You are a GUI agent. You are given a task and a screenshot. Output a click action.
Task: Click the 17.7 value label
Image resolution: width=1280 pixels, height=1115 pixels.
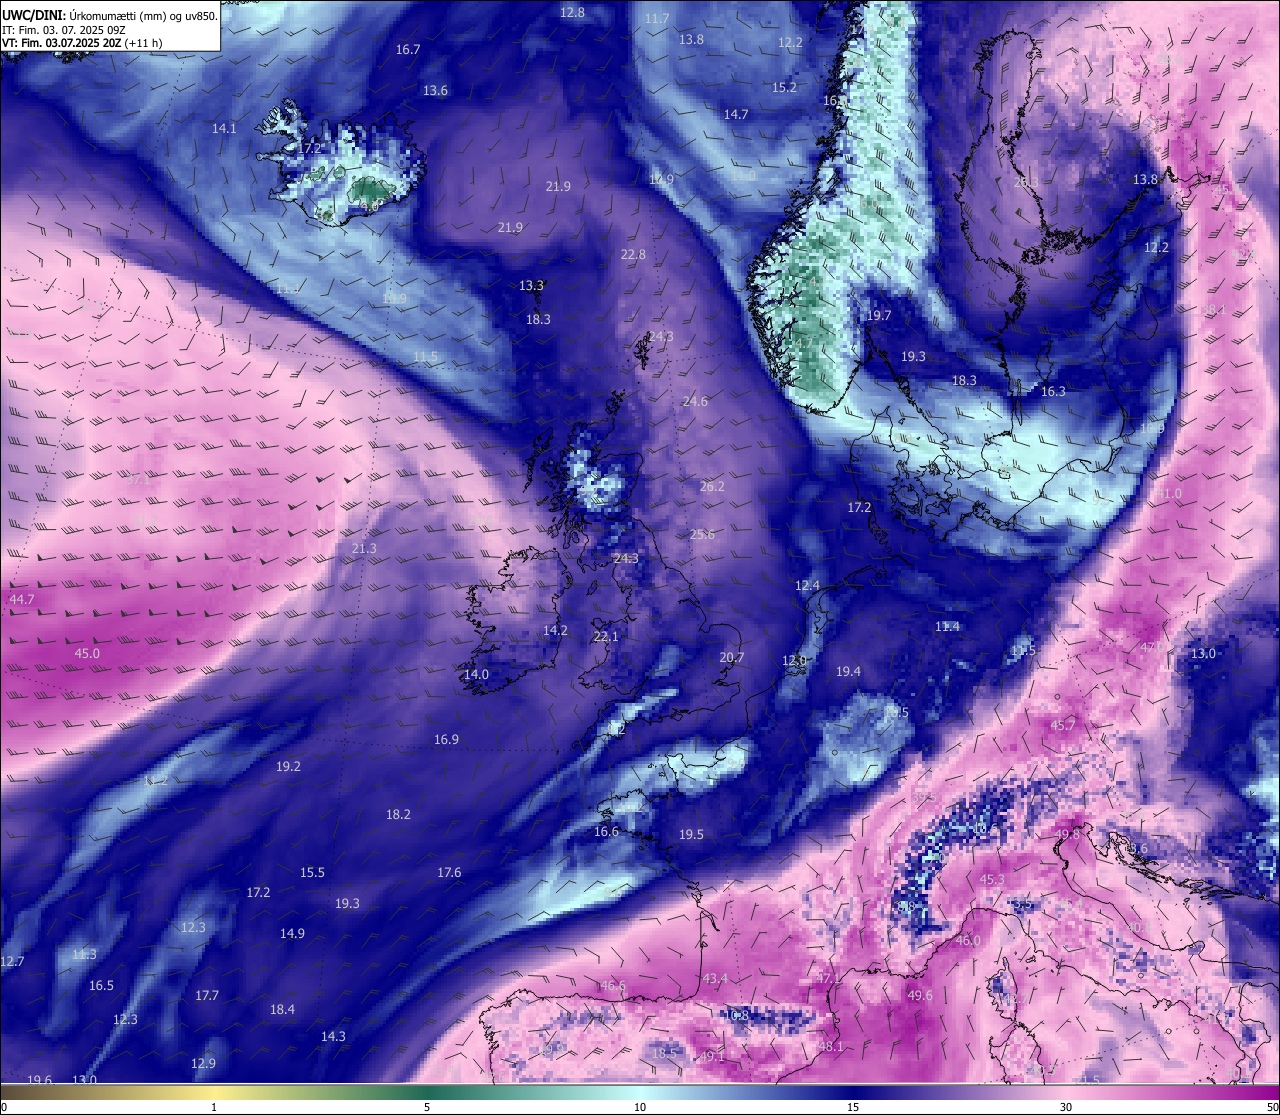point(206,995)
